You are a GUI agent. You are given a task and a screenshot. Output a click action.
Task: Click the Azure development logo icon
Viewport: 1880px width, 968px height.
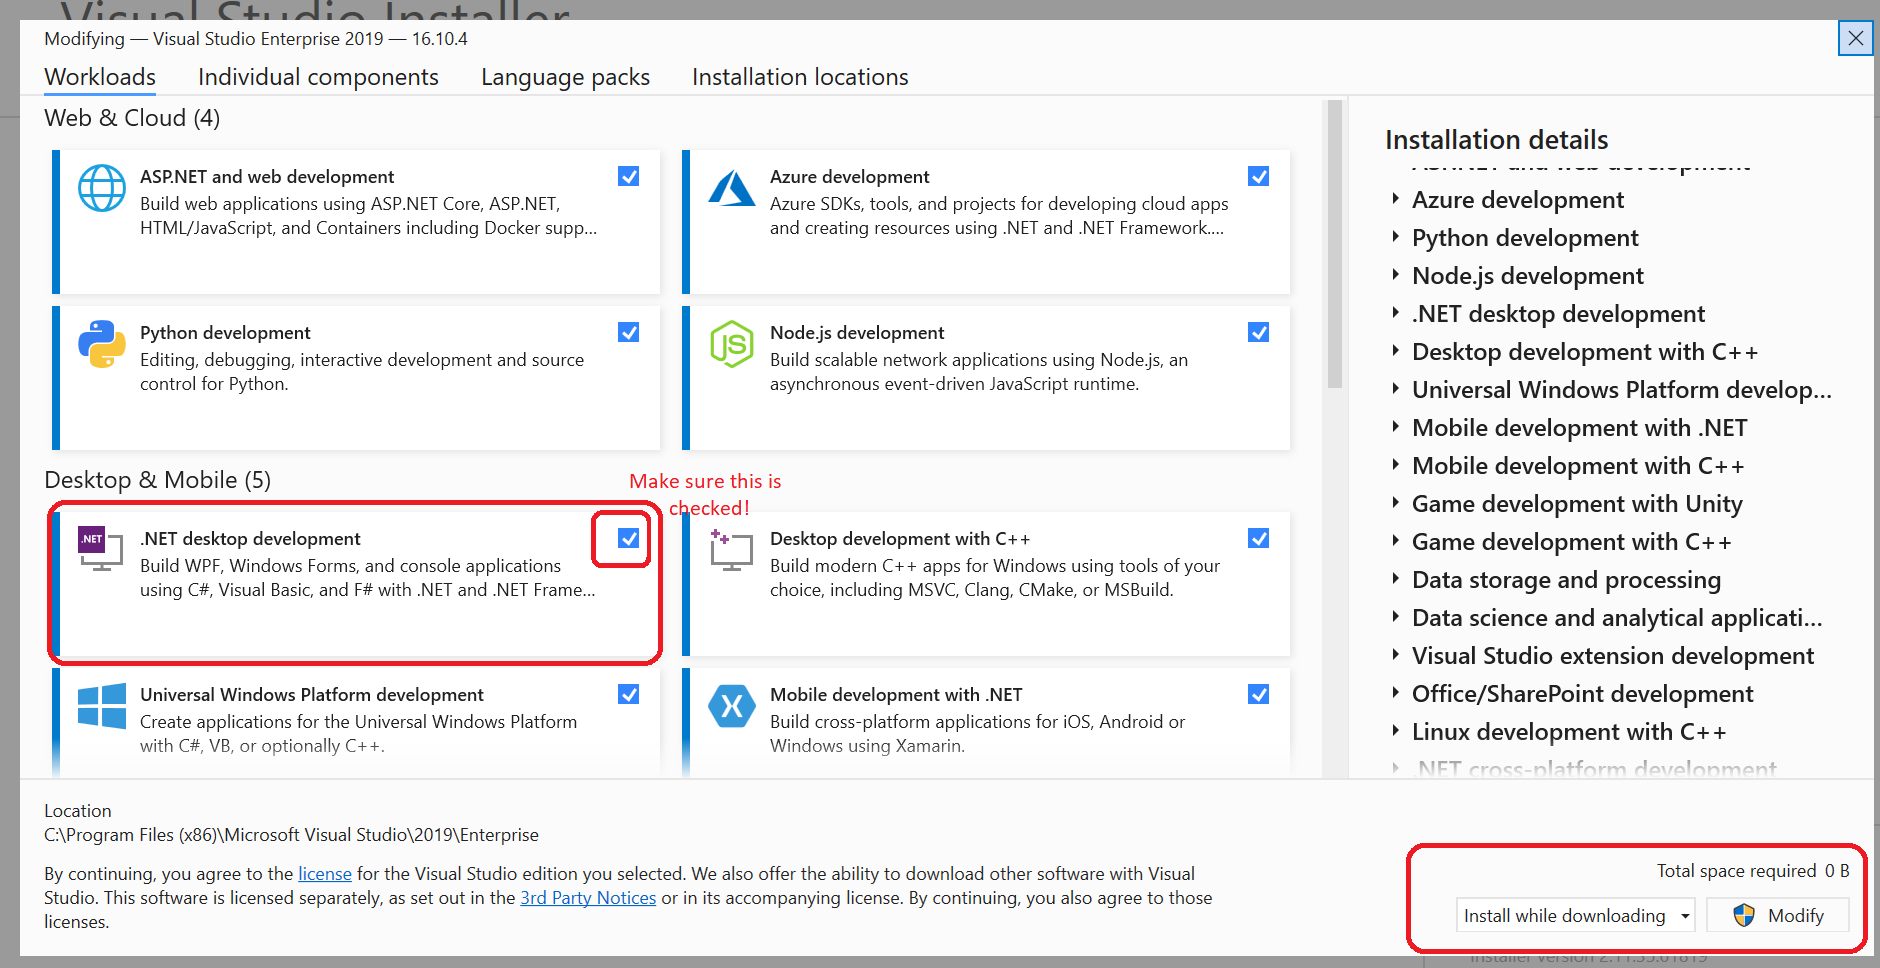pyautogui.click(x=732, y=188)
